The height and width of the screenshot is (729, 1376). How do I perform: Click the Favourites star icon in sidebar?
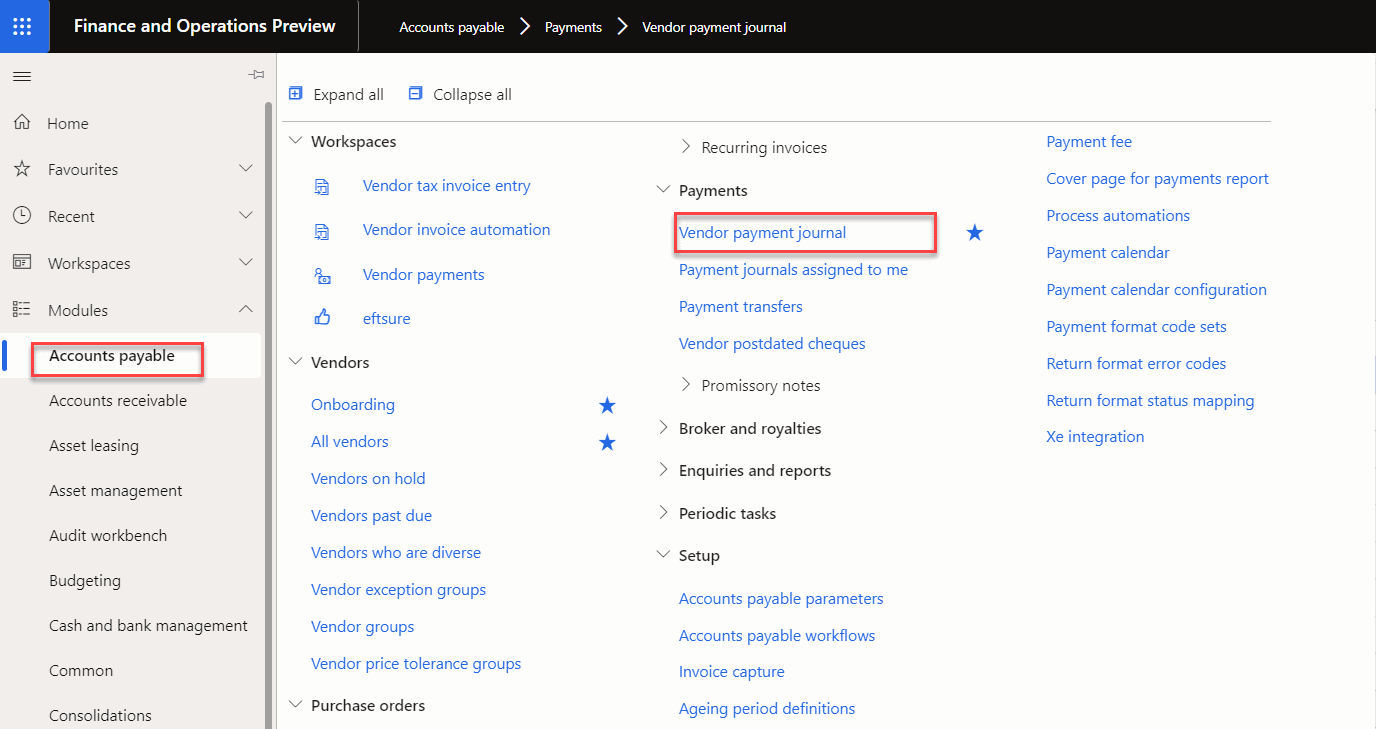[22, 169]
